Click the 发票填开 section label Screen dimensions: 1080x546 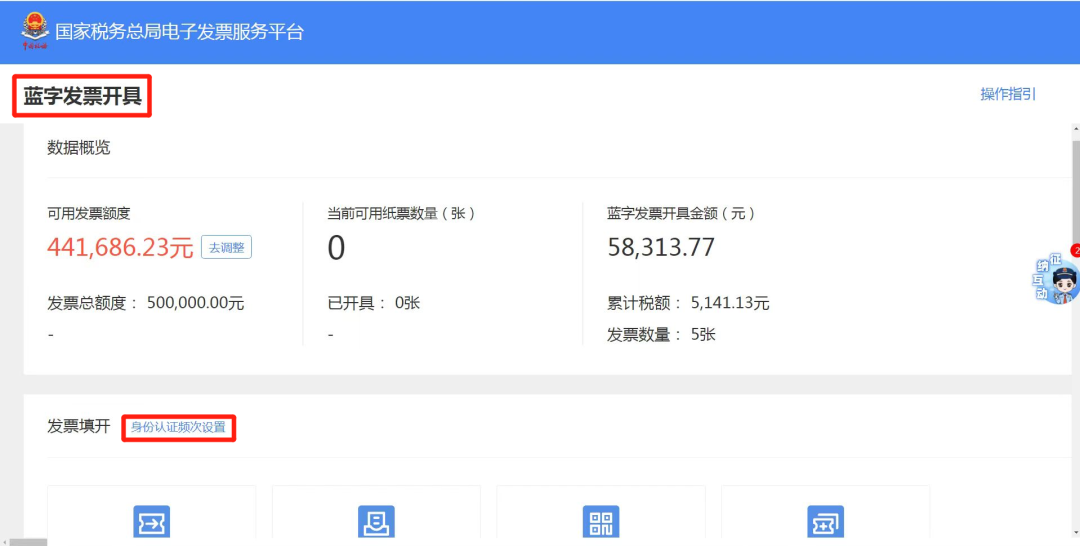[x=79, y=427]
